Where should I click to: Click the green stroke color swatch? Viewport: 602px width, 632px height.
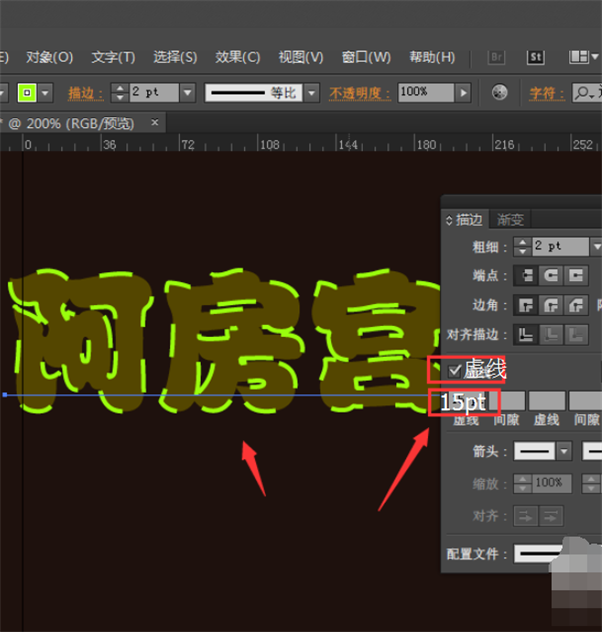27,93
